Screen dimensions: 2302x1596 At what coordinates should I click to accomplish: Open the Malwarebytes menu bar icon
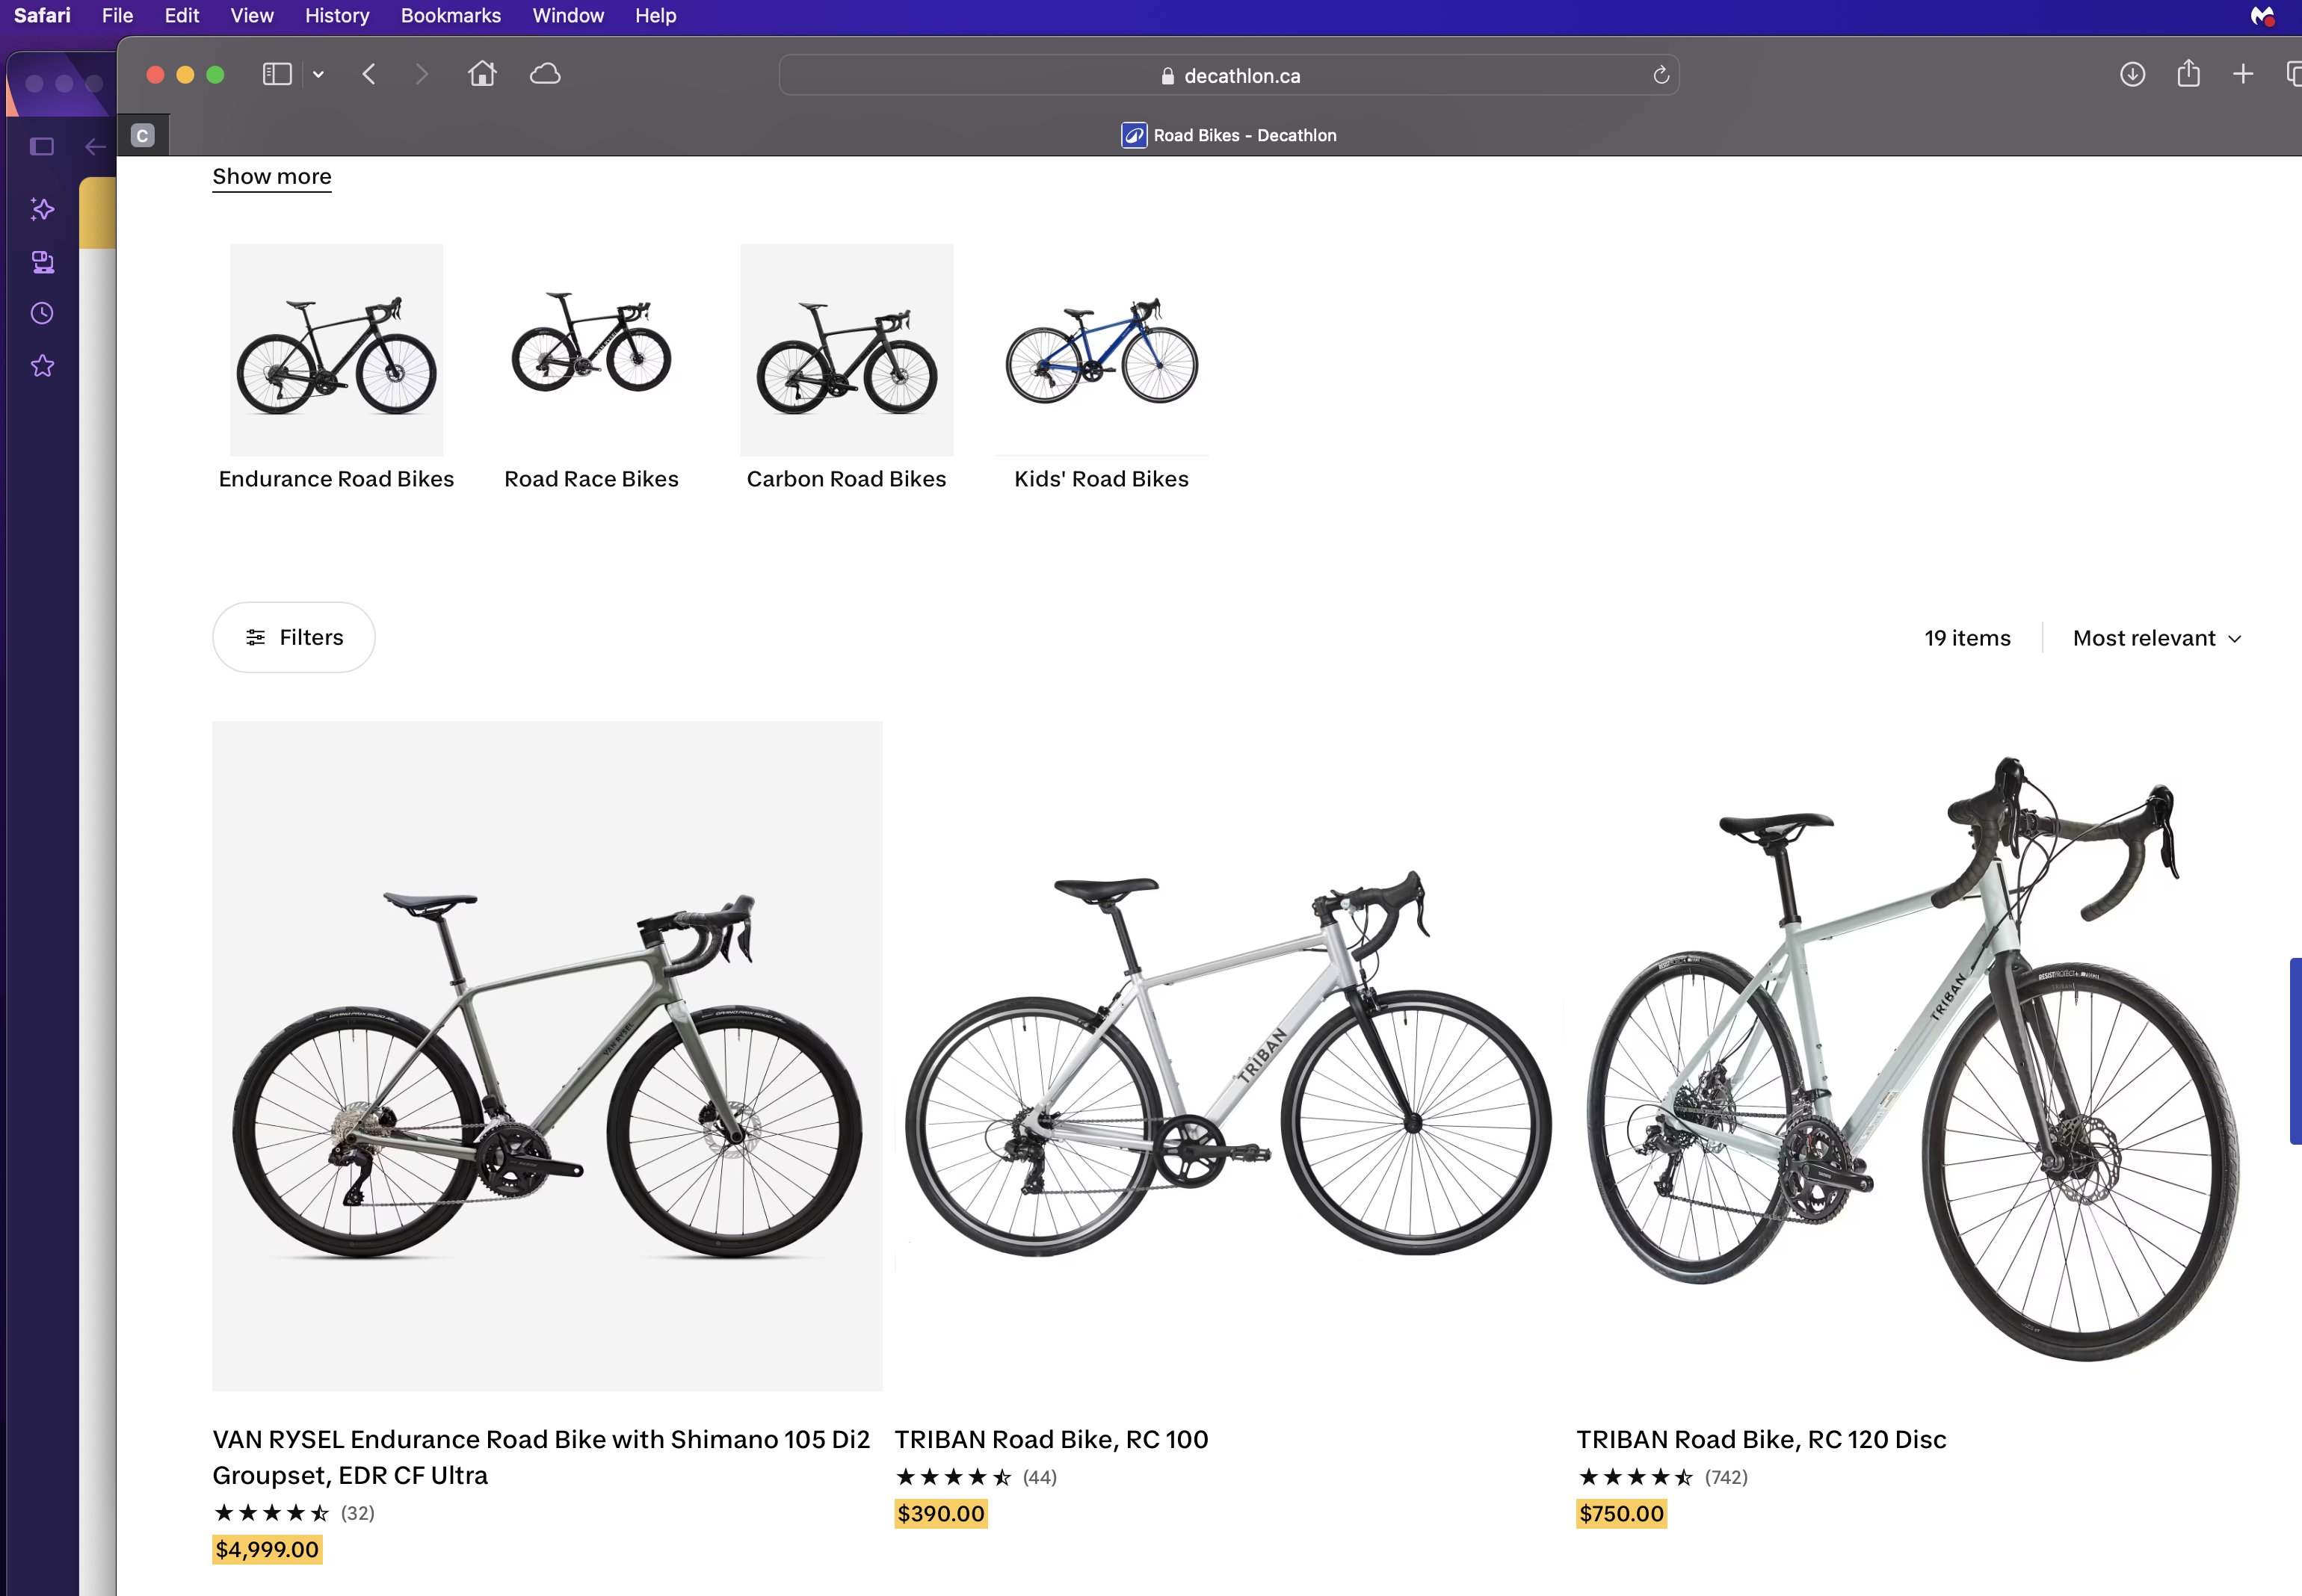2263,16
